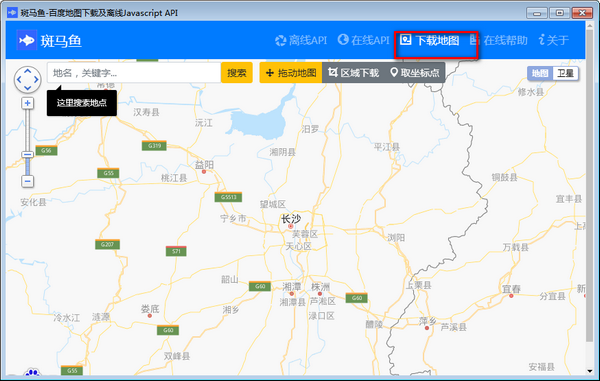Screen dimensions: 600x381
Task: Zoom in with the plus button
Action: (27, 103)
